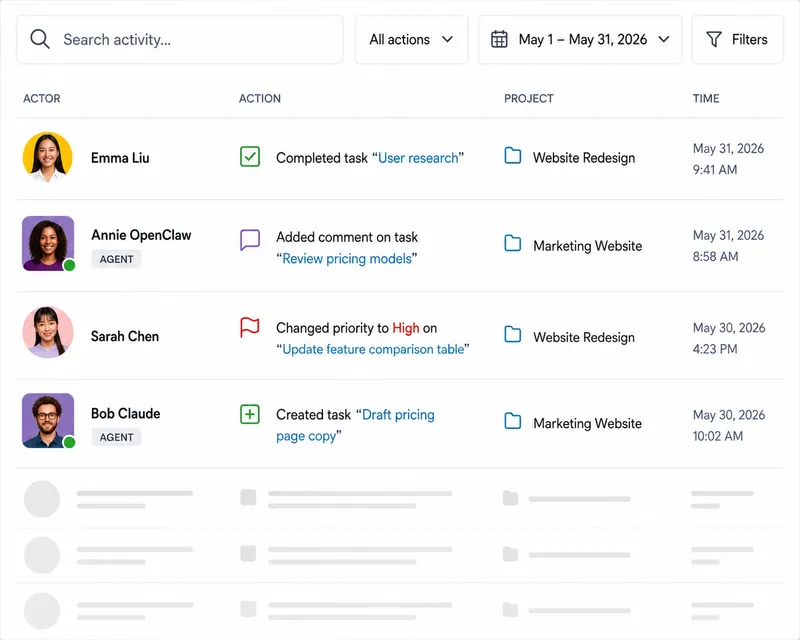800x640 pixels.
Task: Click the red priority flag icon
Action: tap(250, 327)
